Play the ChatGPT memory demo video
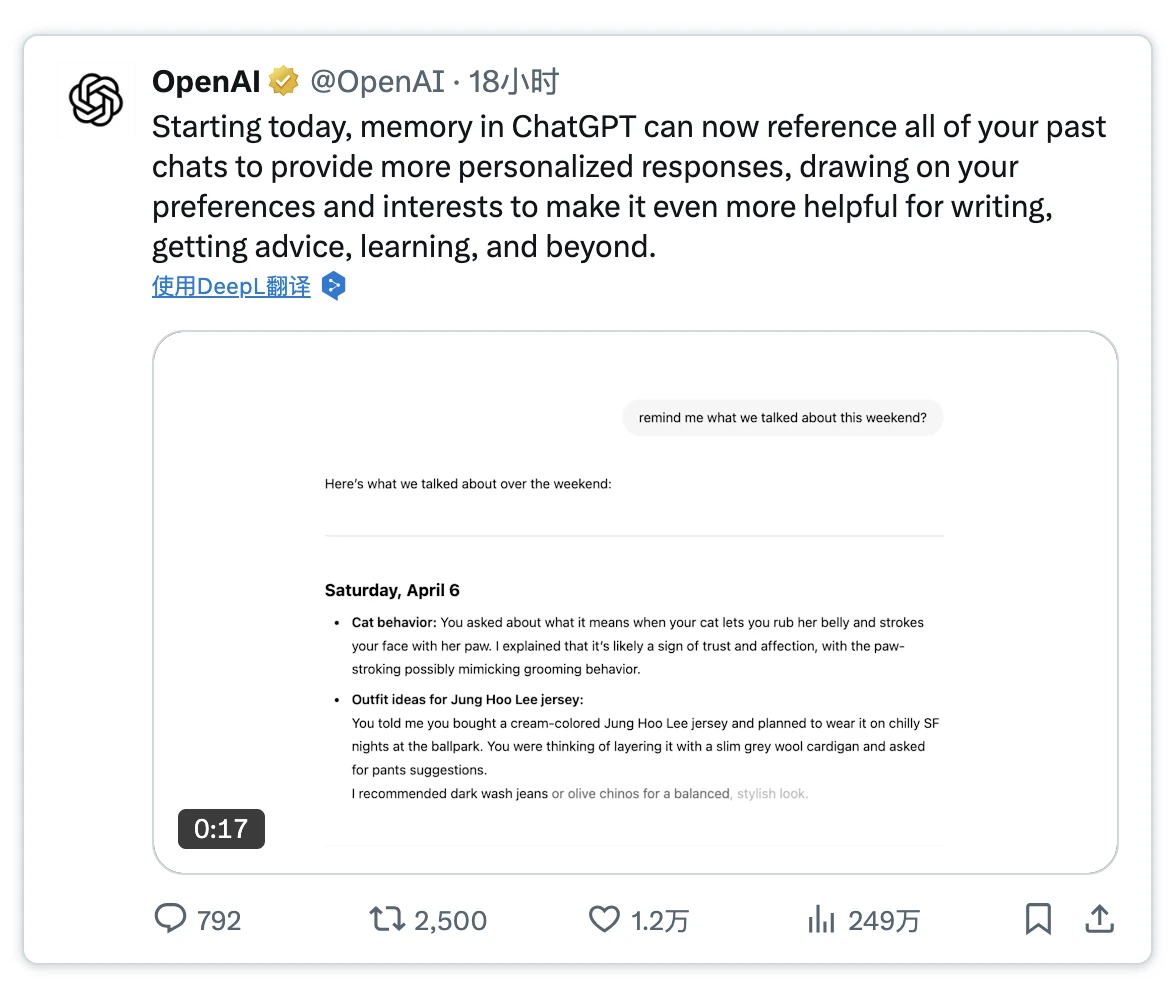1174x988 pixels. [635, 602]
